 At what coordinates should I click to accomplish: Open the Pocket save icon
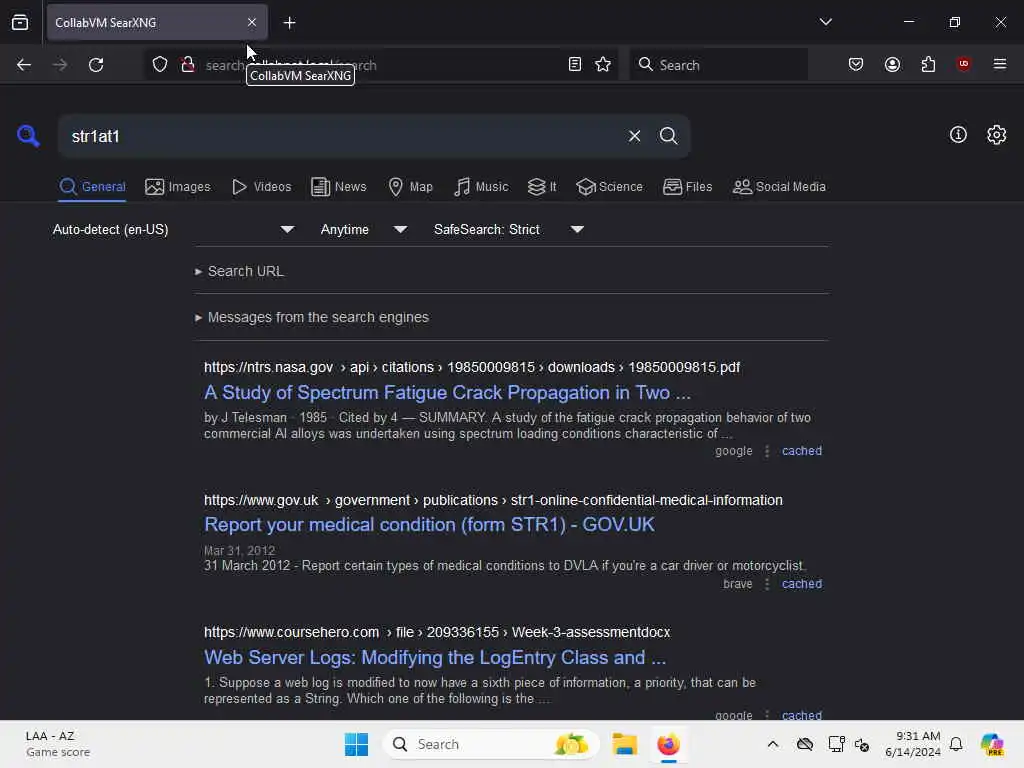pyautogui.click(x=856, y=64)
